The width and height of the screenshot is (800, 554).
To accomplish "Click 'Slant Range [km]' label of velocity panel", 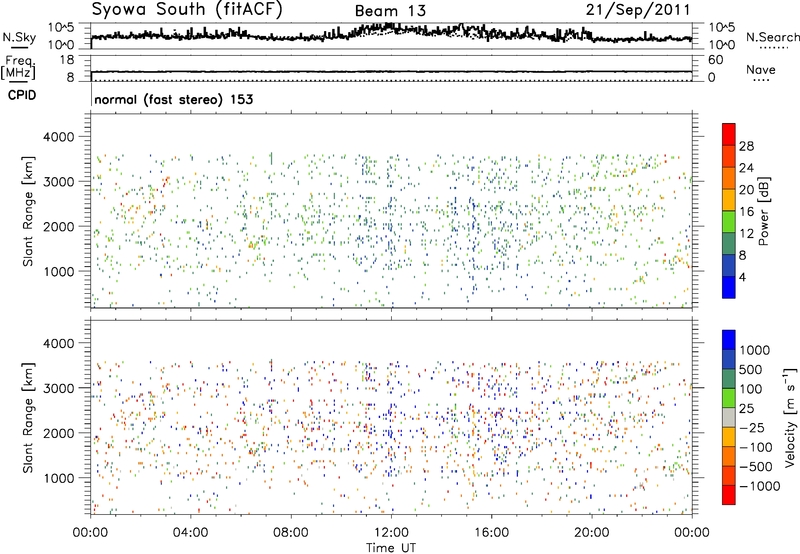I will pyautogui.click(x=28, y=417).
